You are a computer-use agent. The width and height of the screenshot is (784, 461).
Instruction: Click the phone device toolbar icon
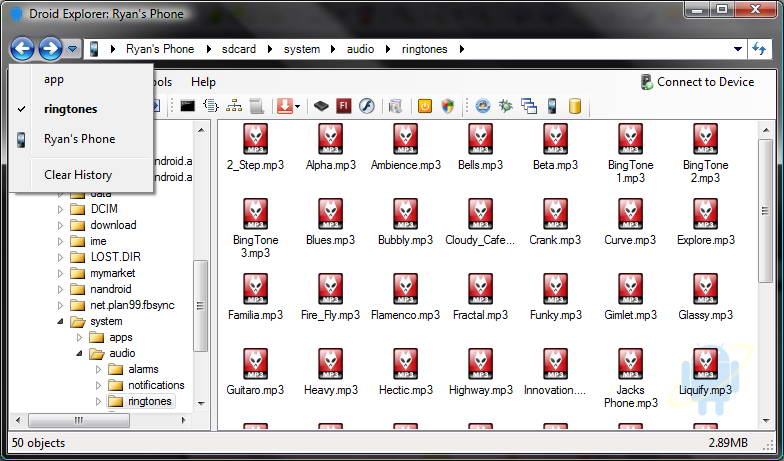click(x=552, y=106)
